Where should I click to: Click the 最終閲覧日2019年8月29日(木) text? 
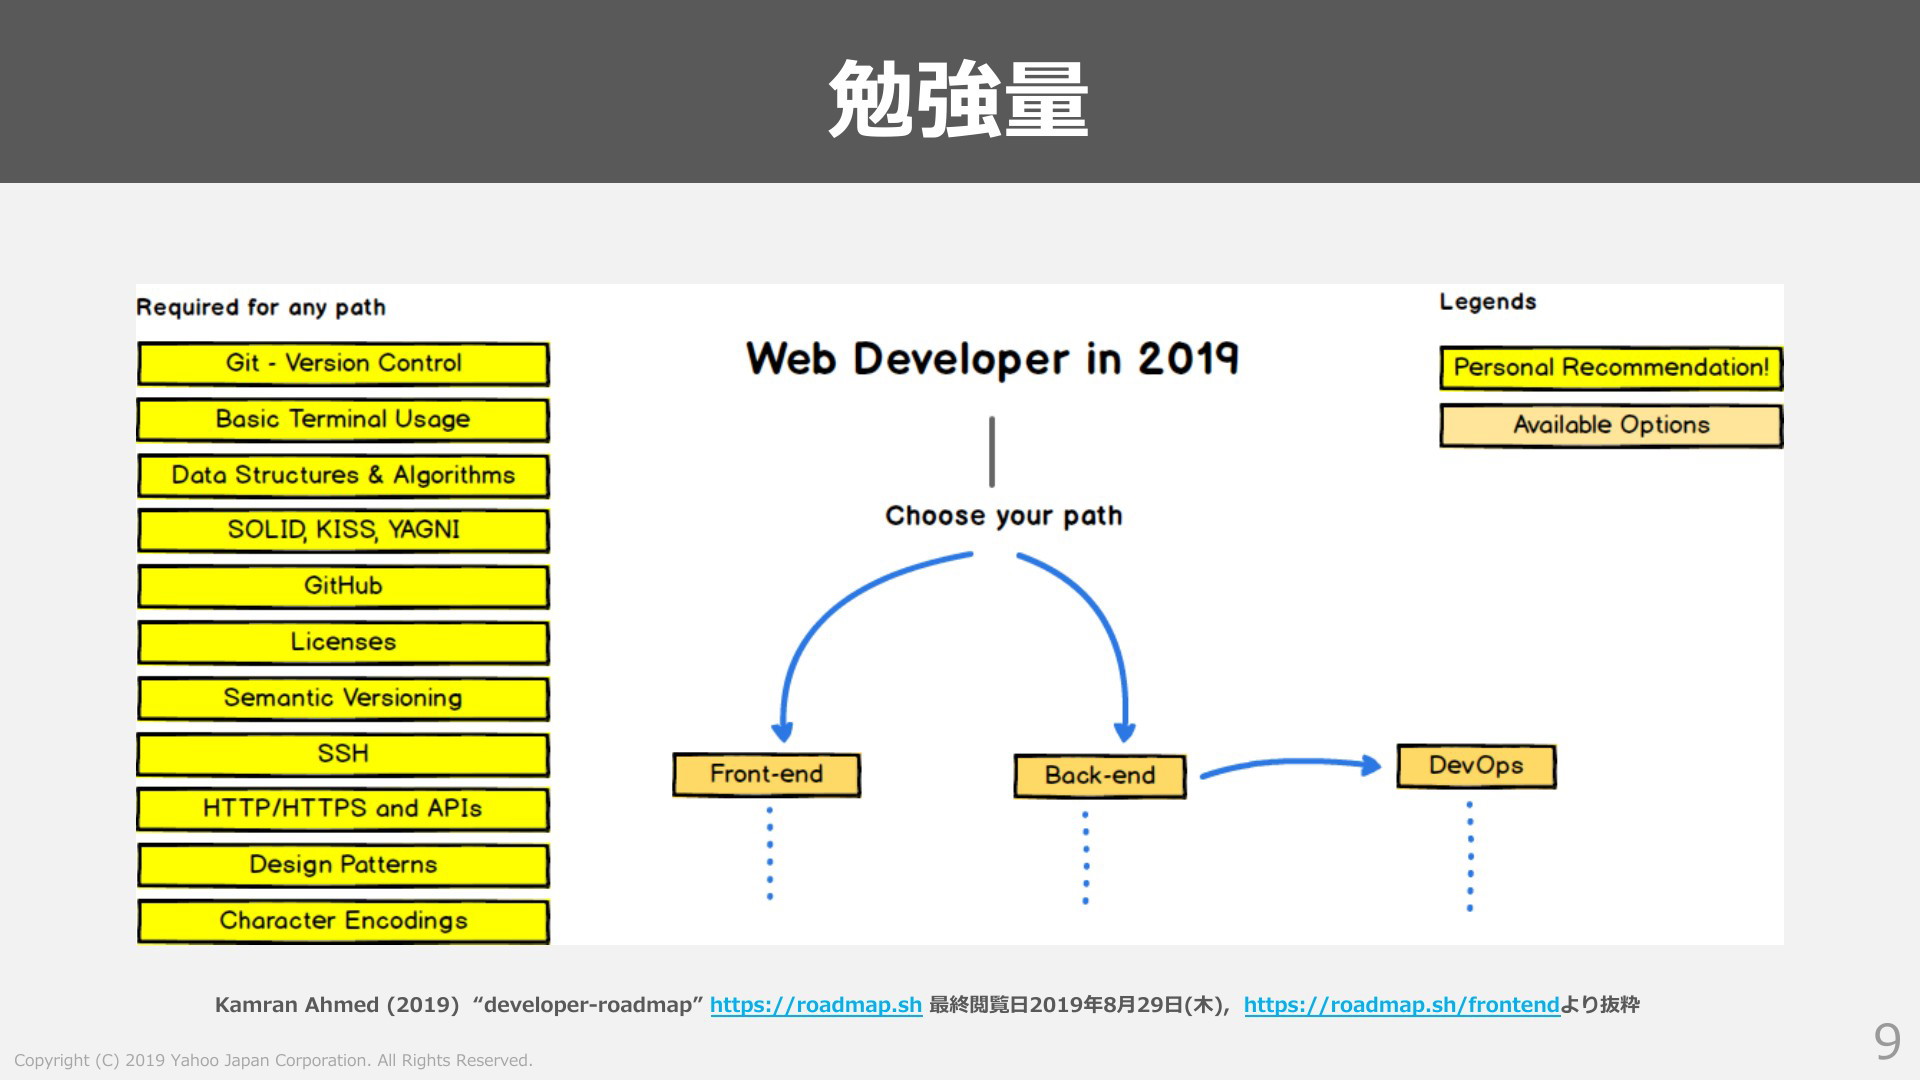pyautogui.click(x=1079, y=1005)
